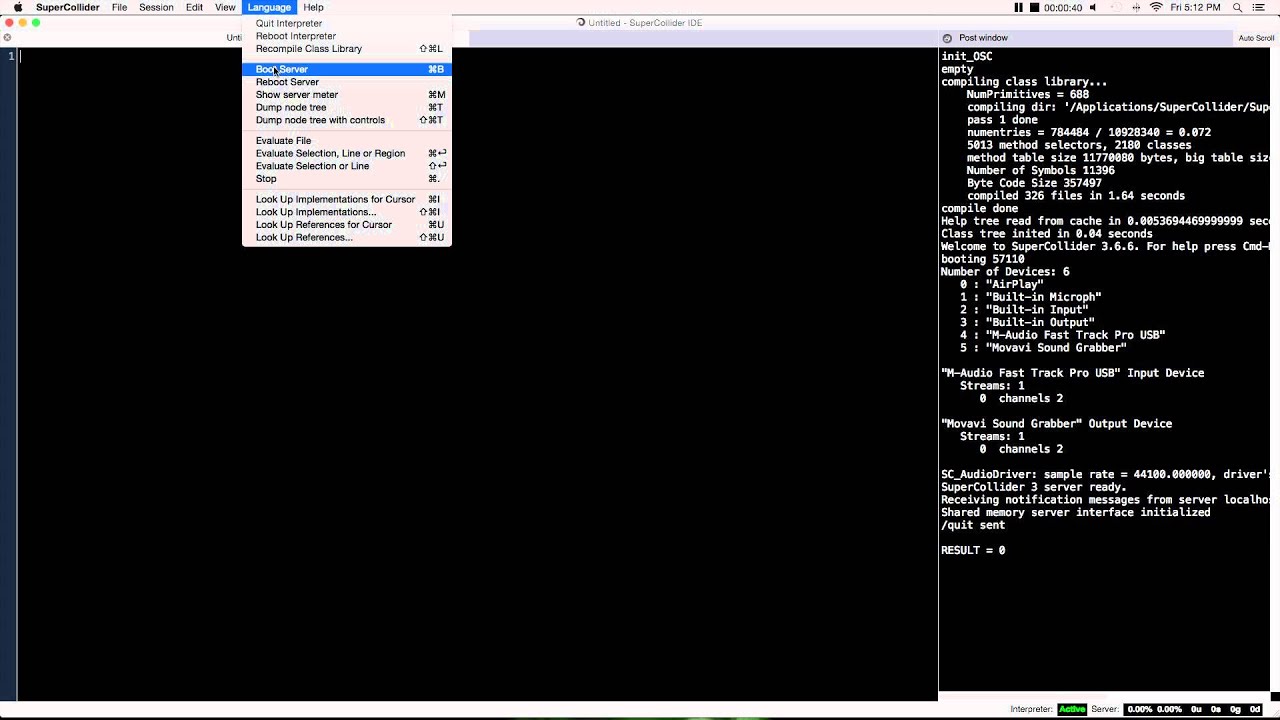
Task: Click the "/quit sent" post line
Action: pos(973,525)
